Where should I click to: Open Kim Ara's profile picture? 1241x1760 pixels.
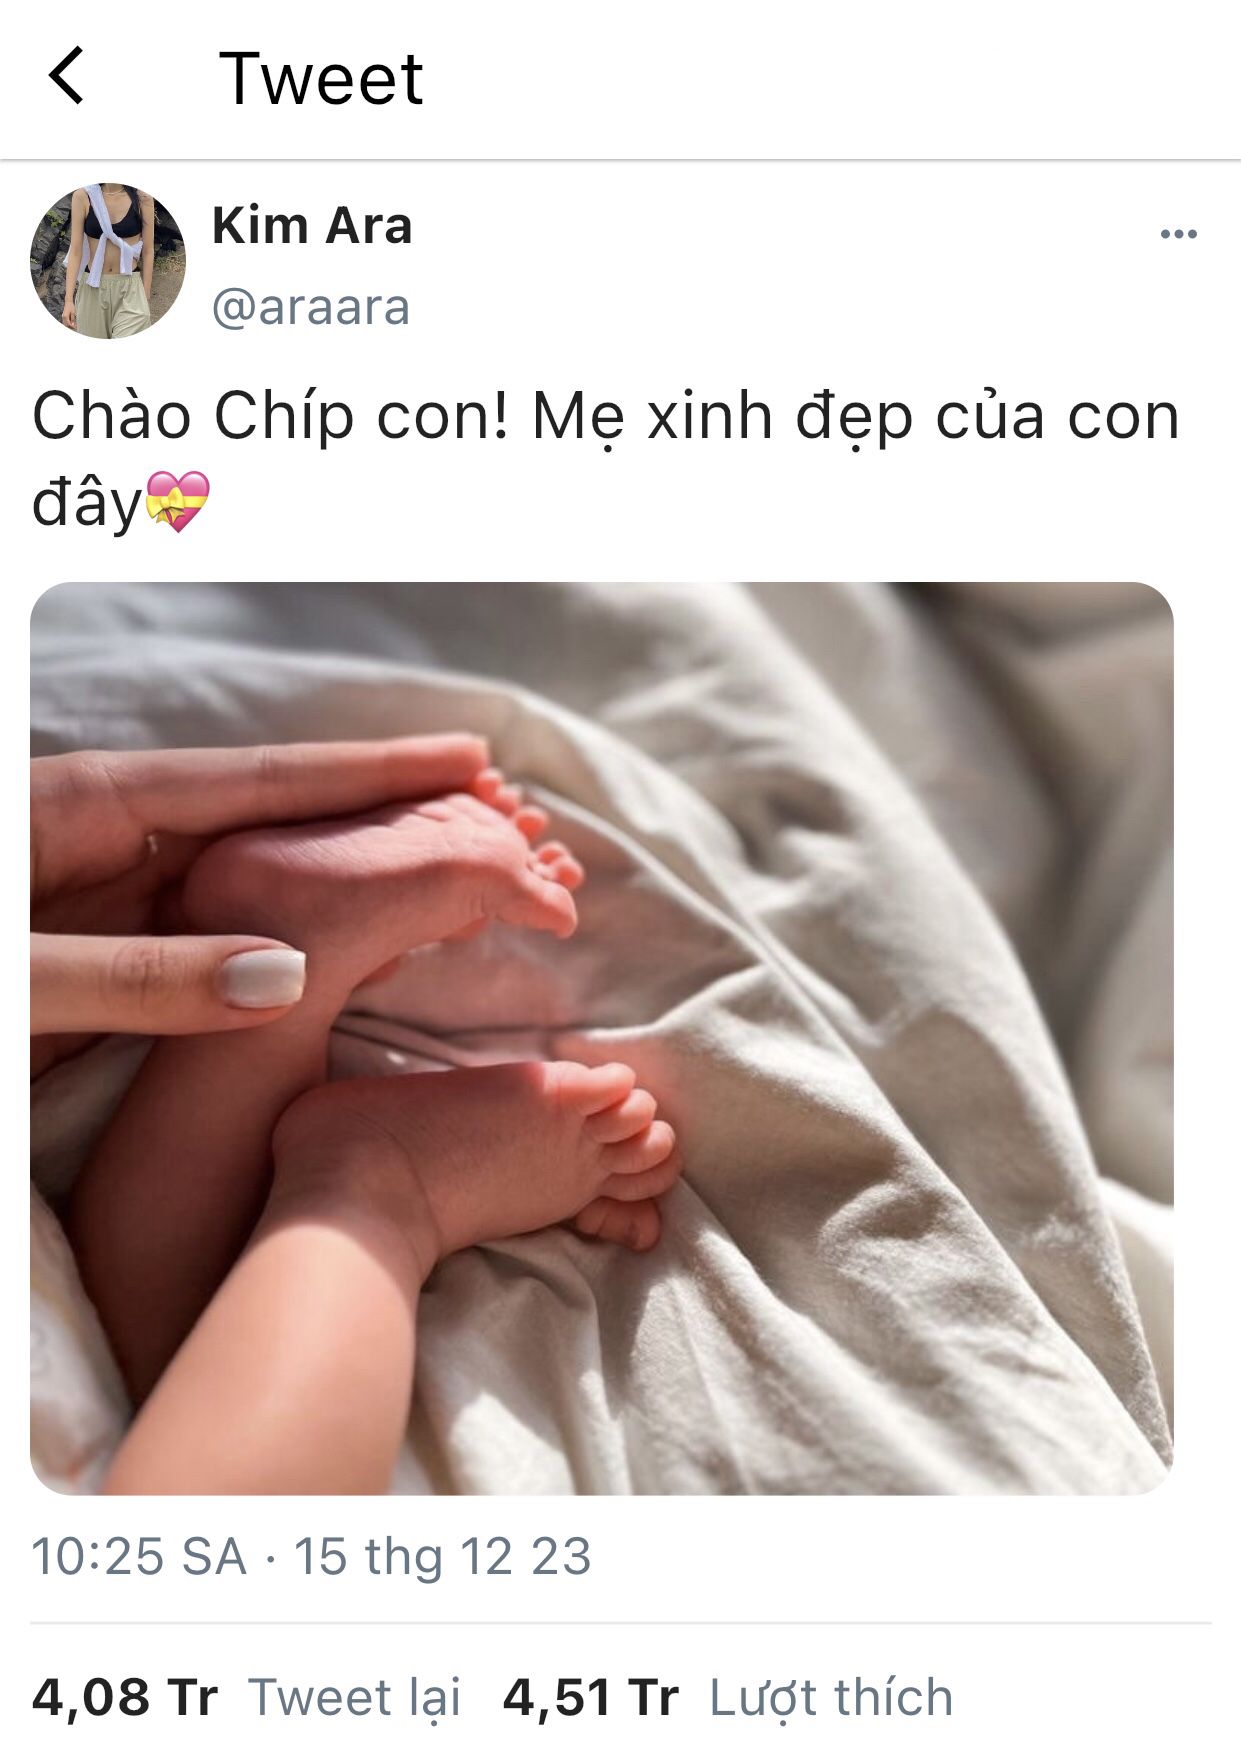coord(107,261)
